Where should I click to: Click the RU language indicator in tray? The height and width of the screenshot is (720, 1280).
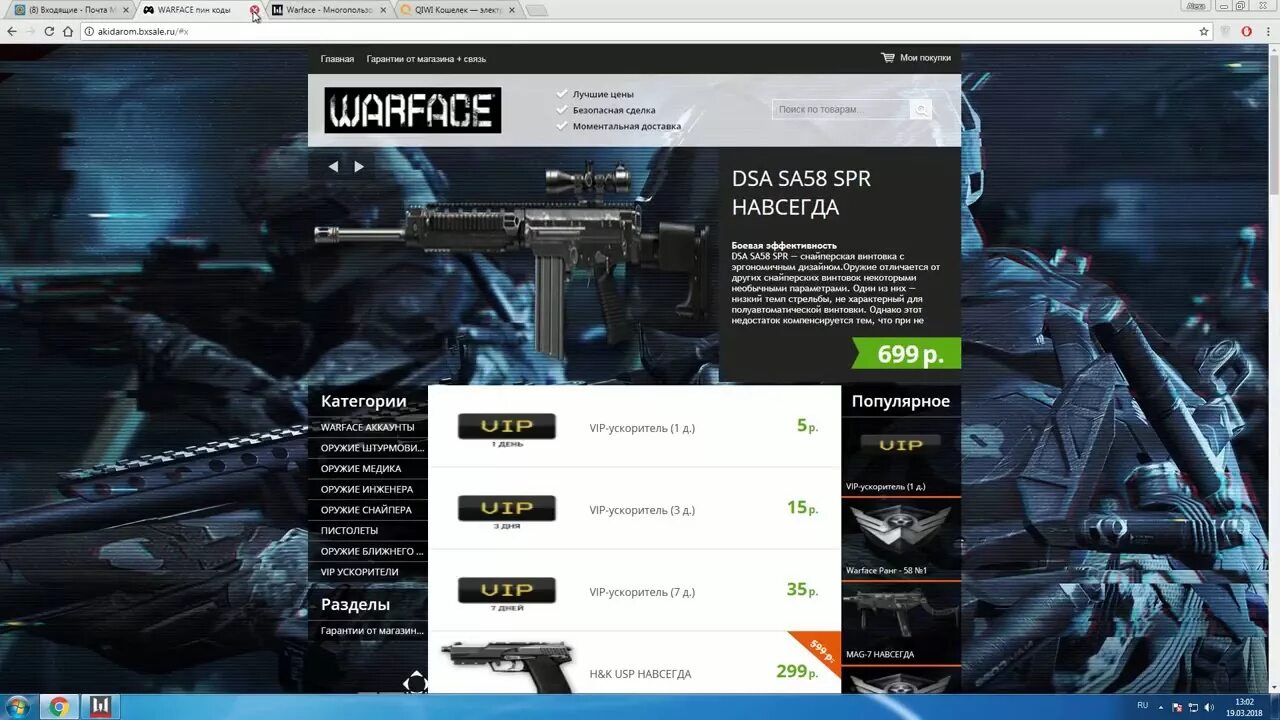[1143, 706]
